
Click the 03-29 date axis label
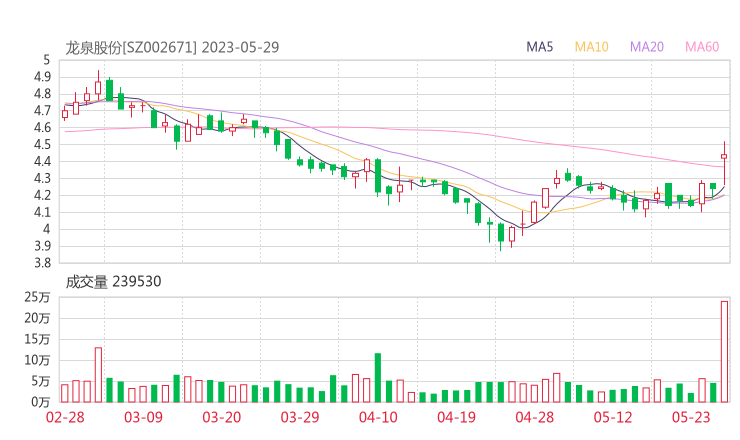click(299, 417)
